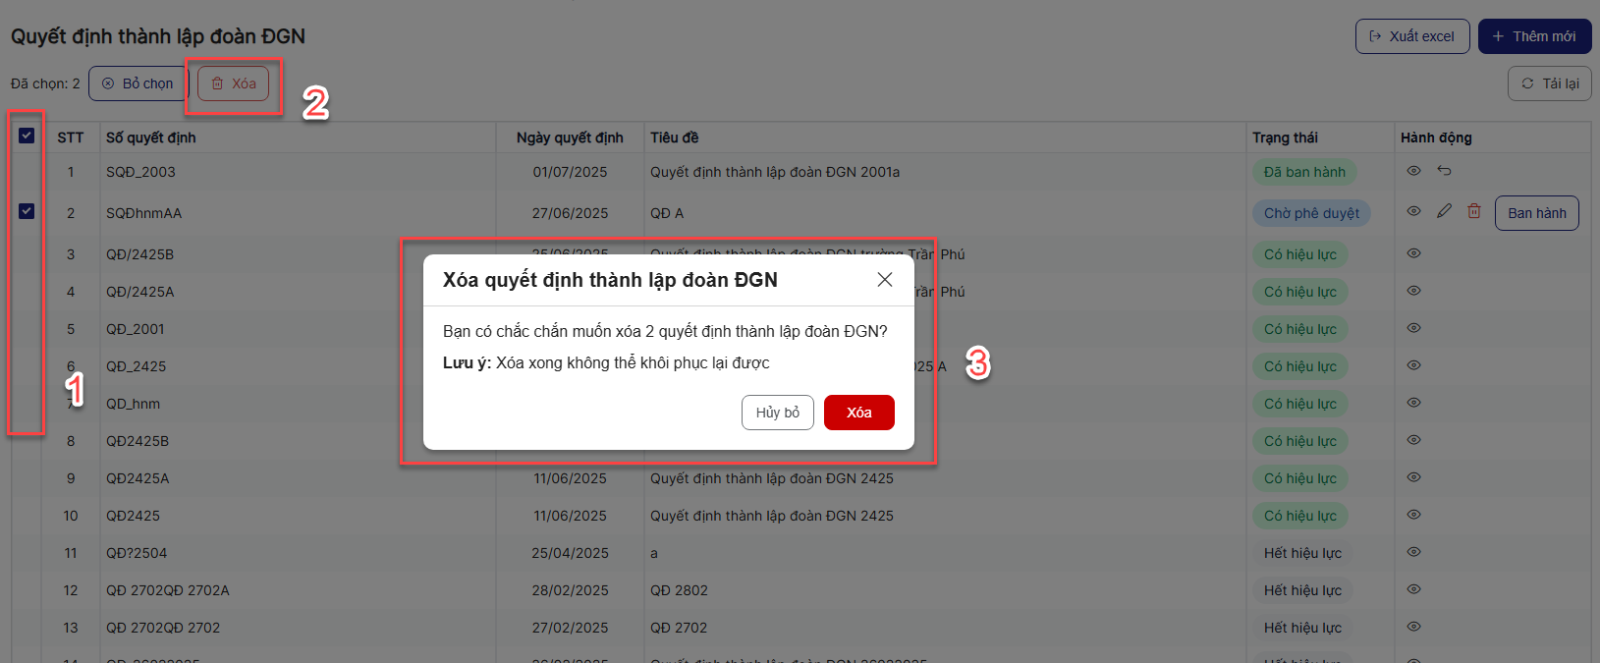Click the trash icon in SQDhnmAA row
The width and height of the screenshot is (1600, 663).
tap(1474, 211)
